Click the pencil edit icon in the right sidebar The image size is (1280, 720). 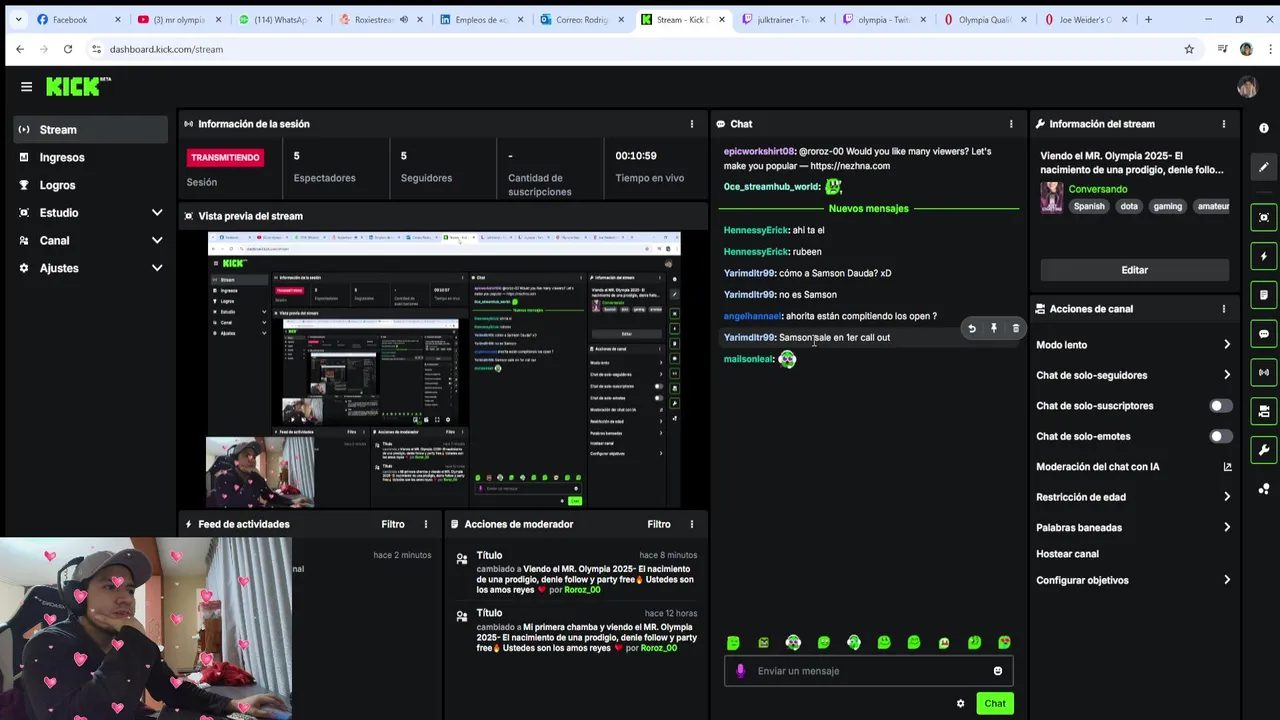[x=1264, y=167]
